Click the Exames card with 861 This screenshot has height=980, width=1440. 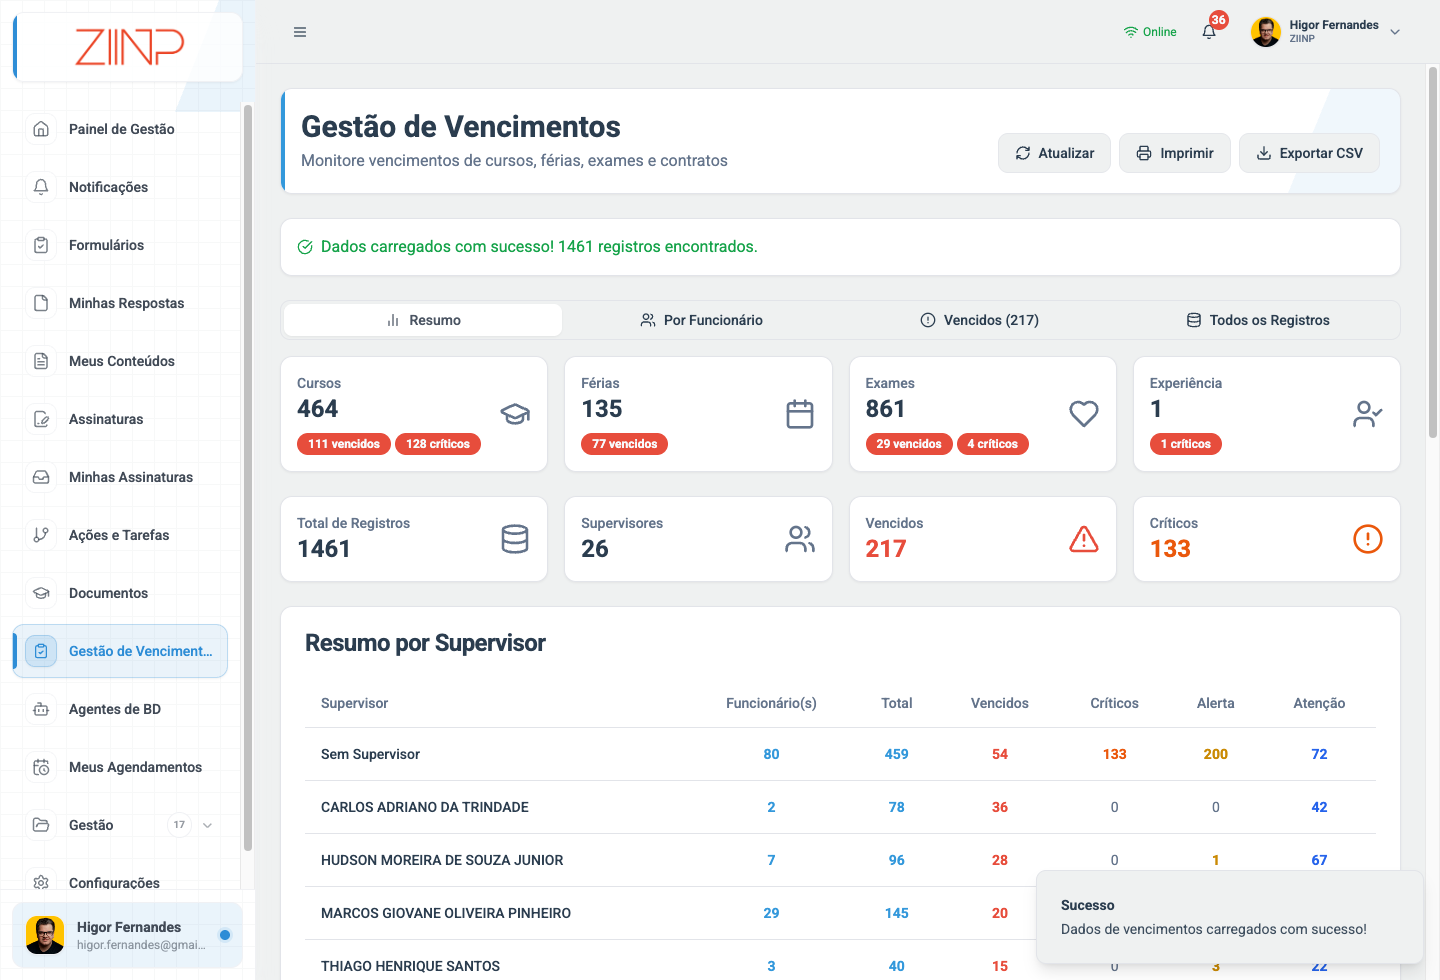(x=983, y=414)
